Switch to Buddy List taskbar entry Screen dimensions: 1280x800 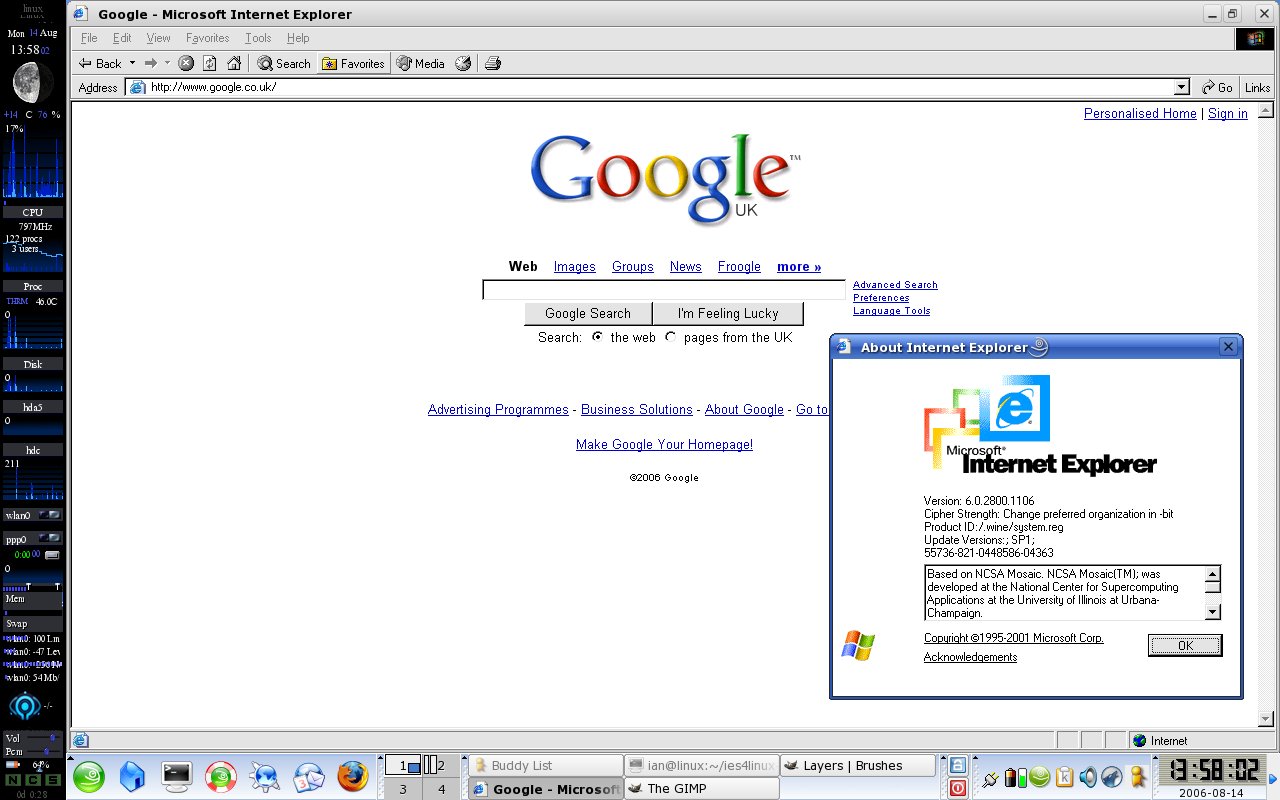pos(545,766)
